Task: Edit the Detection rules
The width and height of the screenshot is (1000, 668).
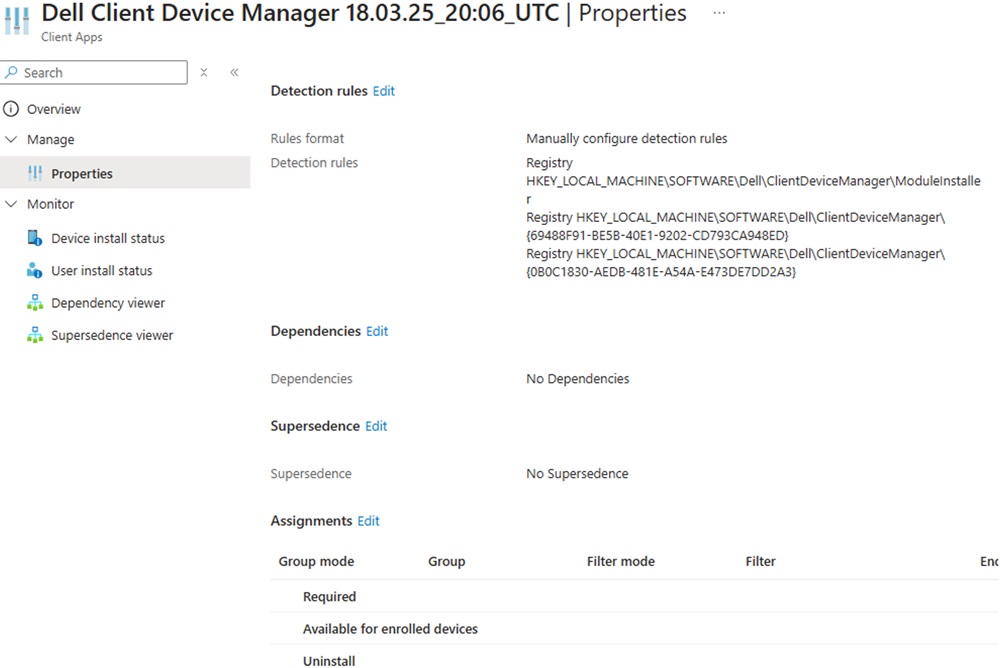Action: point(384,91)
